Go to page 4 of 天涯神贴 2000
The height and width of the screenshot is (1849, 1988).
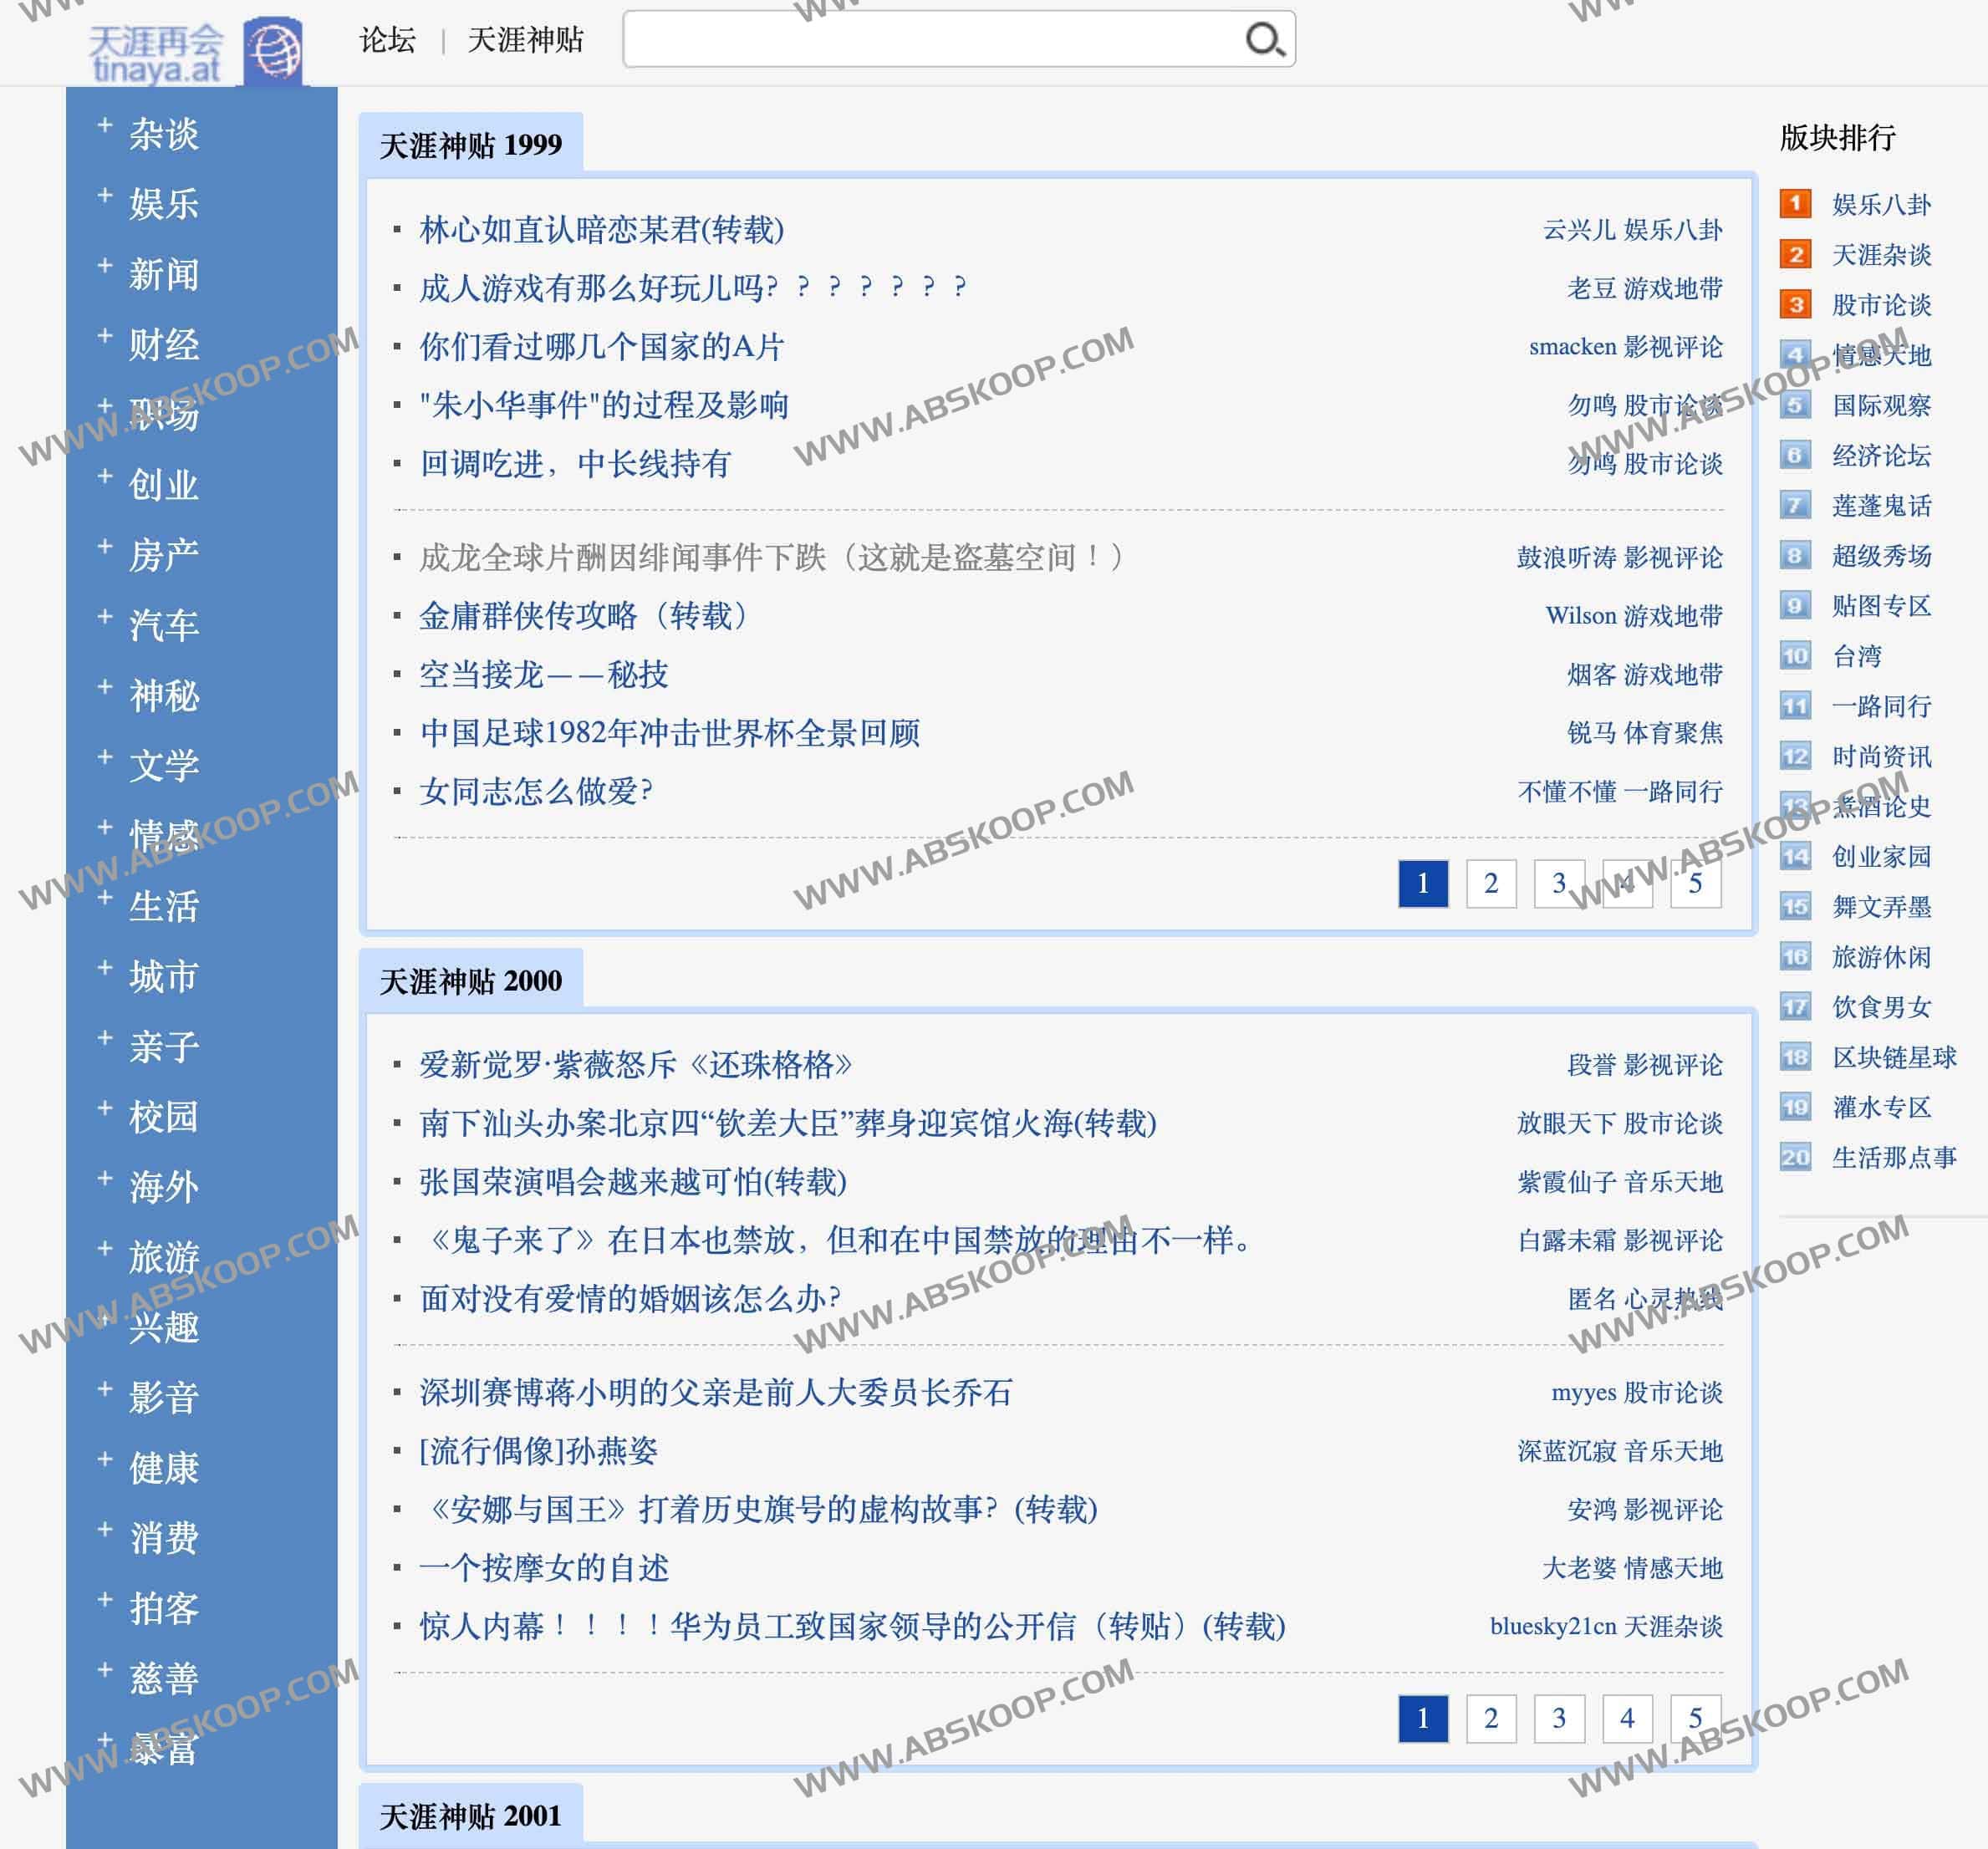point(1626,1718)
